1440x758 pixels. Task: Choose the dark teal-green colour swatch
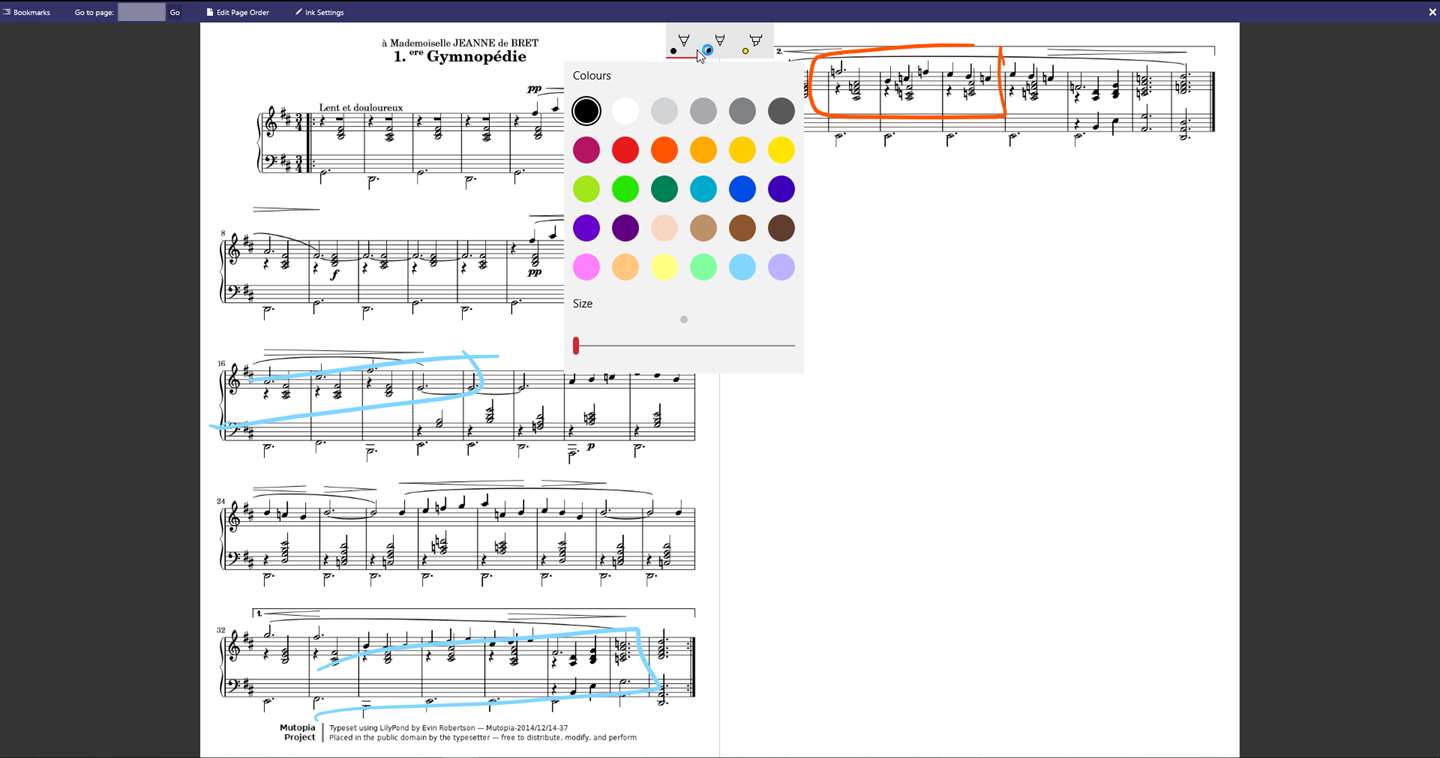(665, 189)
